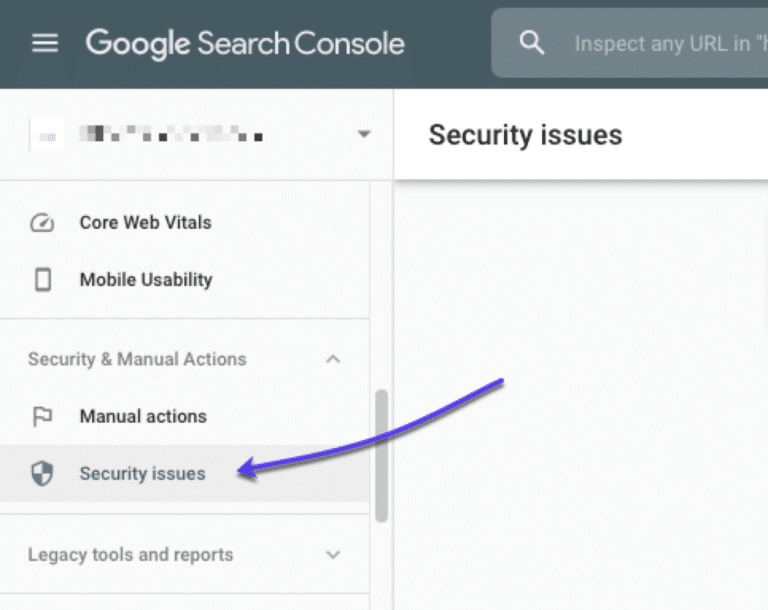This screenshot has width=768, height=610.
Task: Click the sidebar vertical scrollbar
Action: tap(381, 456)
